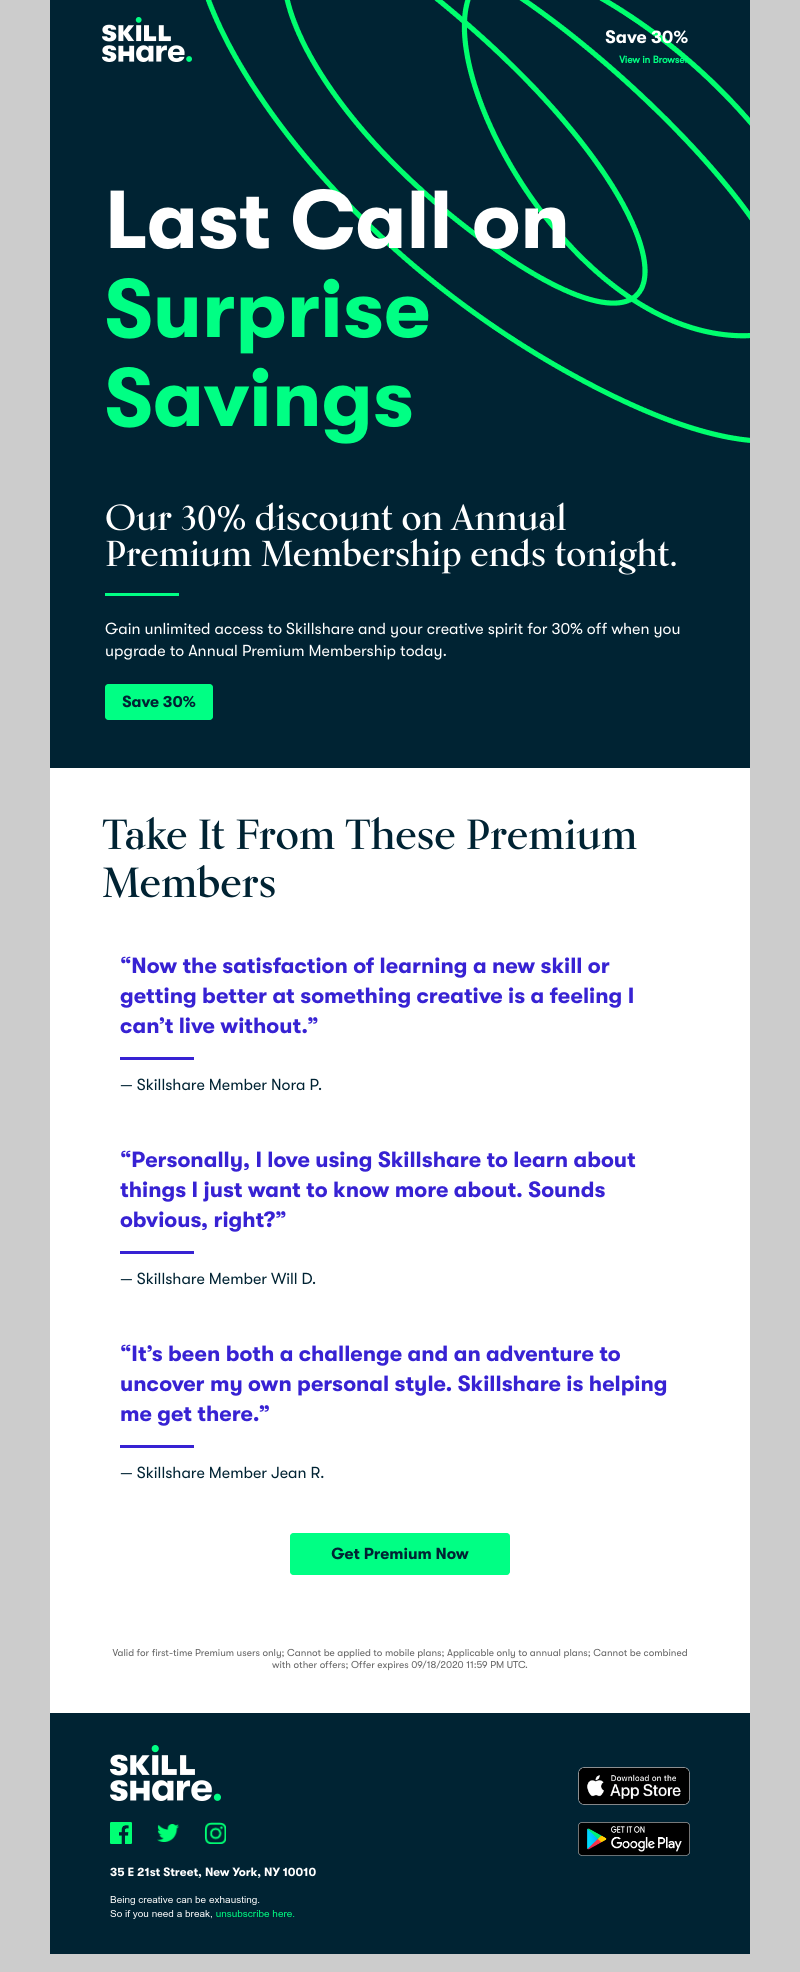Tap the Download on the App Store badge
The height and width of the screenshot is (1972, 800).
tap(634, 1786)
